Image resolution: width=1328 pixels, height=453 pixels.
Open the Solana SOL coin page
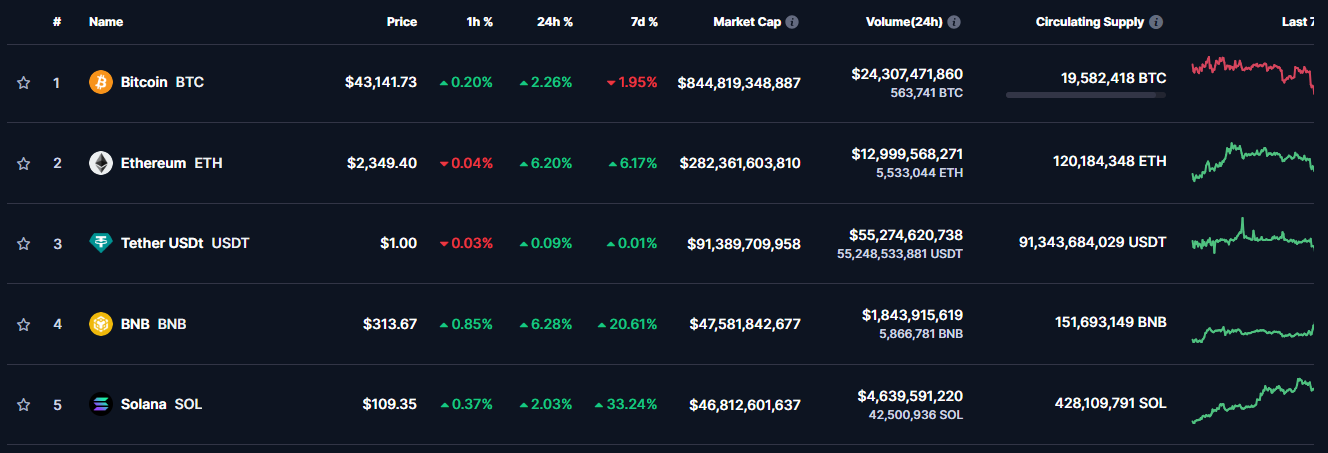(161, 404)
